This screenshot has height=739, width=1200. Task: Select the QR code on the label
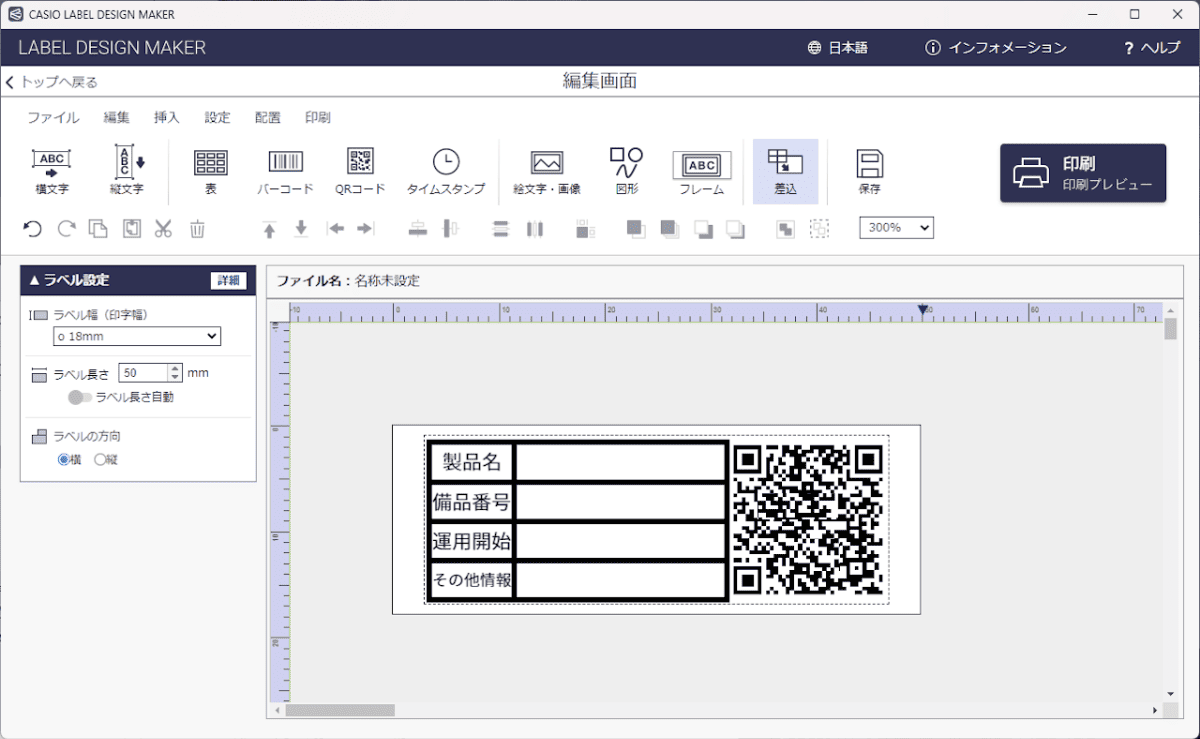[808, 519]
